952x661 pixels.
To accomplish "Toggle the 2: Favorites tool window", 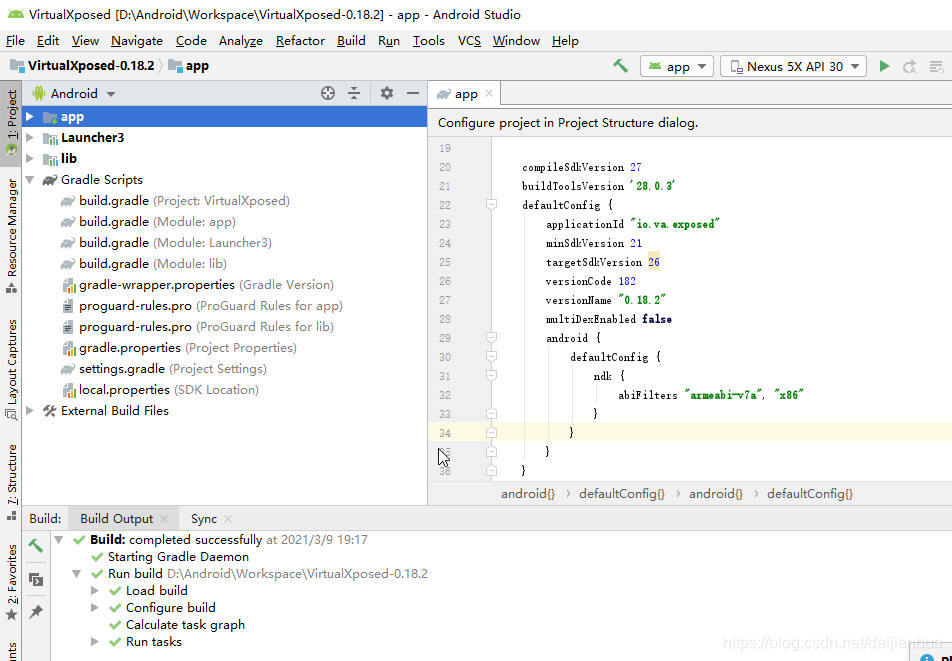I will click(x=11, y=581).
